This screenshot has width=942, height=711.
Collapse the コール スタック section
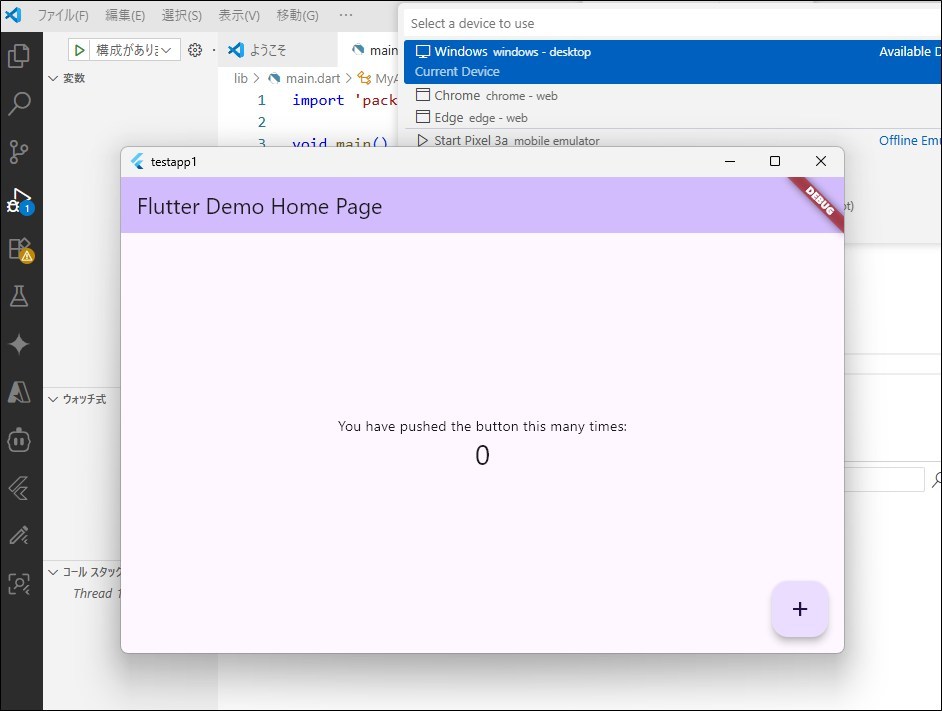tap(84, 572)
